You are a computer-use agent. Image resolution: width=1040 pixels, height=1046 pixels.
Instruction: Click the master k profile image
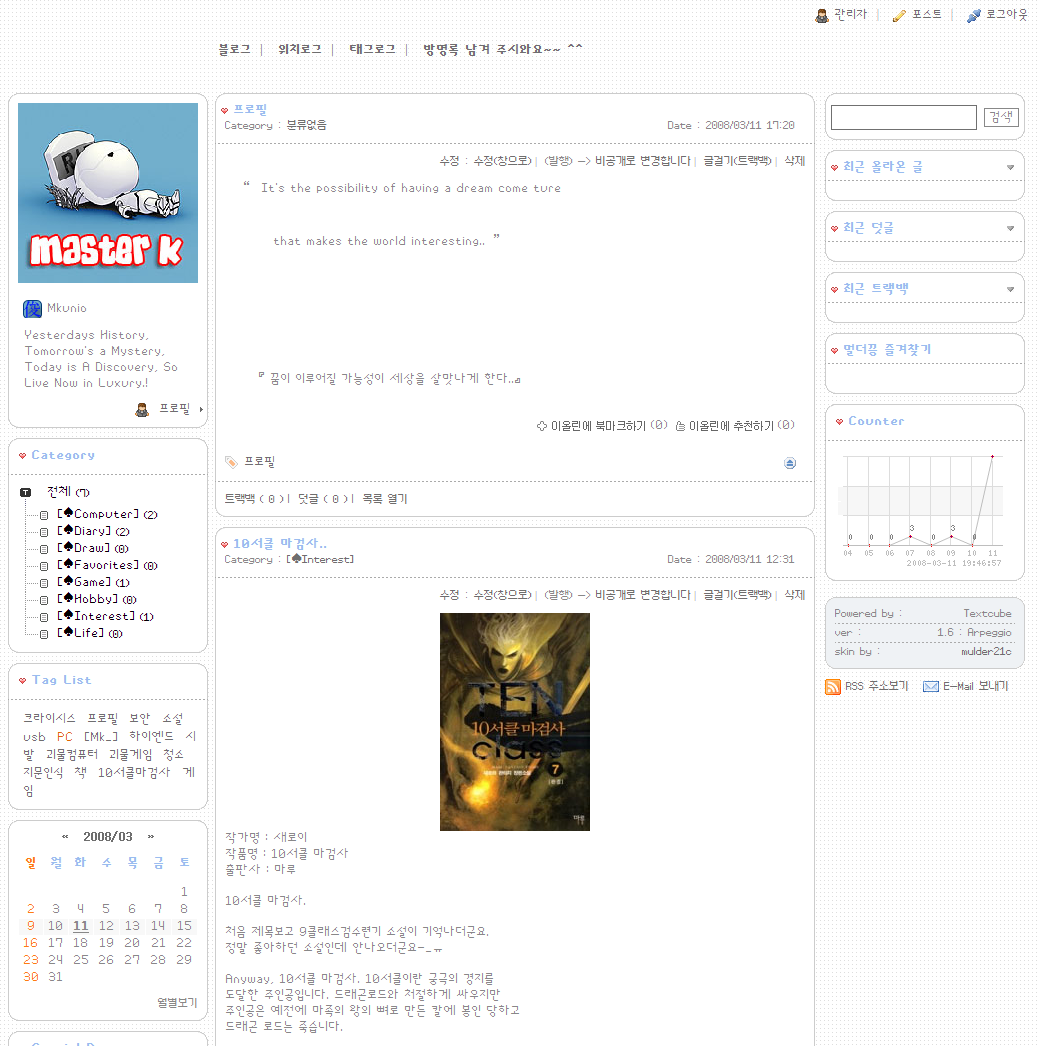(108, 193)
